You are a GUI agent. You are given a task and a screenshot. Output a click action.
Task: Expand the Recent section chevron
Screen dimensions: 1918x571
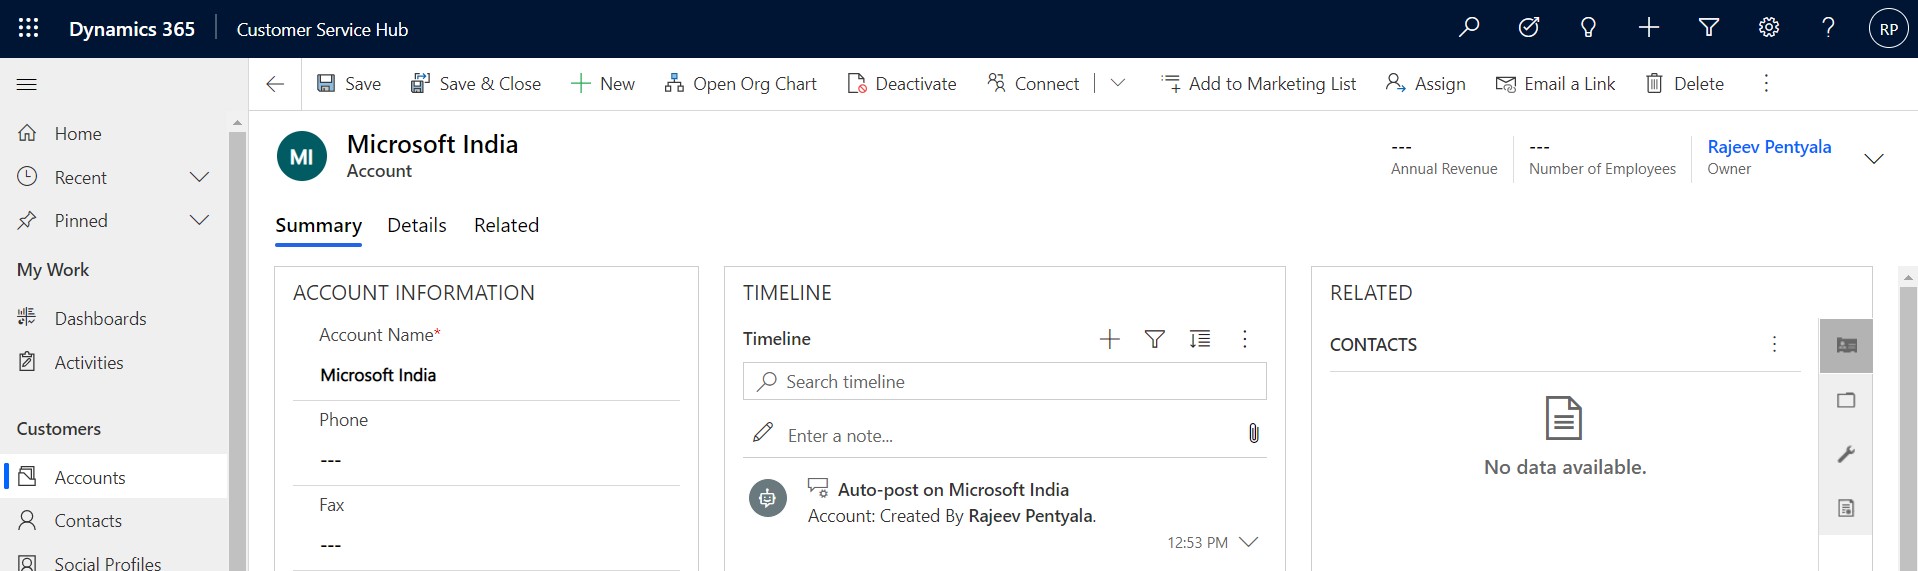(x=199, y=177)
